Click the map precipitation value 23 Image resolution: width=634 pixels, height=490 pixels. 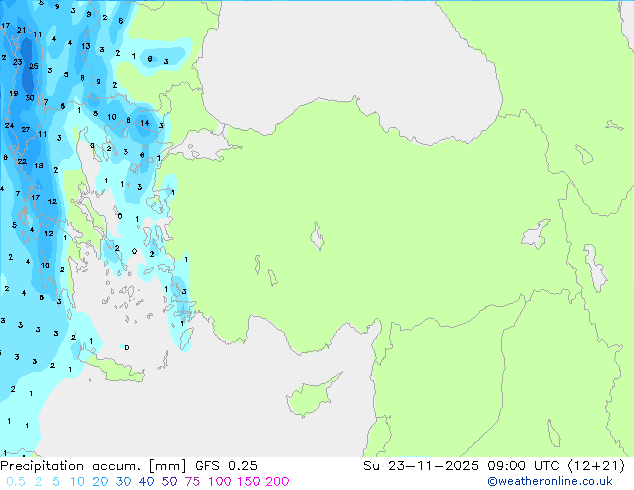click(x=17, y=62)
